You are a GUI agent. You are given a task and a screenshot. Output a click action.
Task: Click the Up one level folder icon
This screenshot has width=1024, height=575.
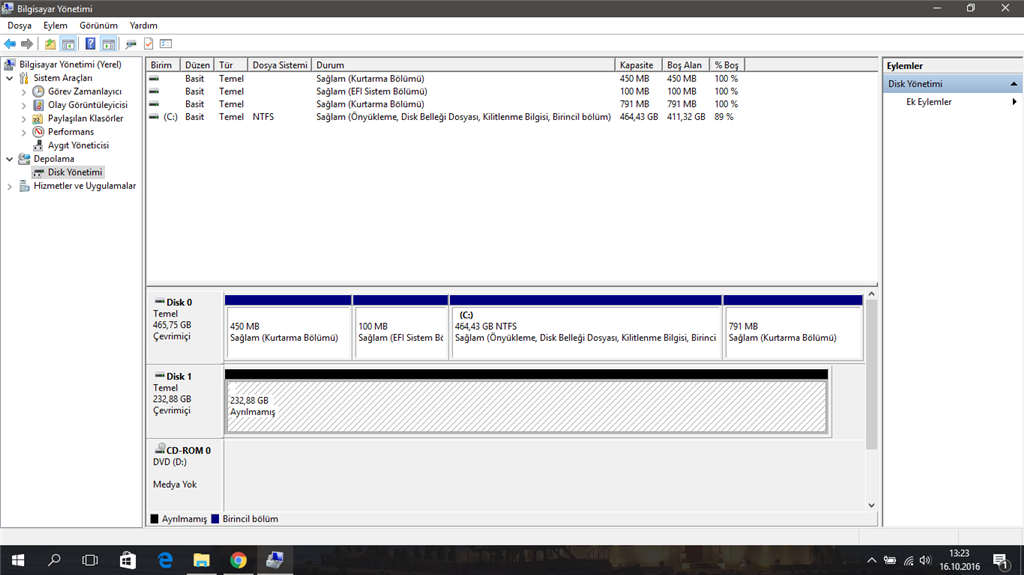point(50,44)
